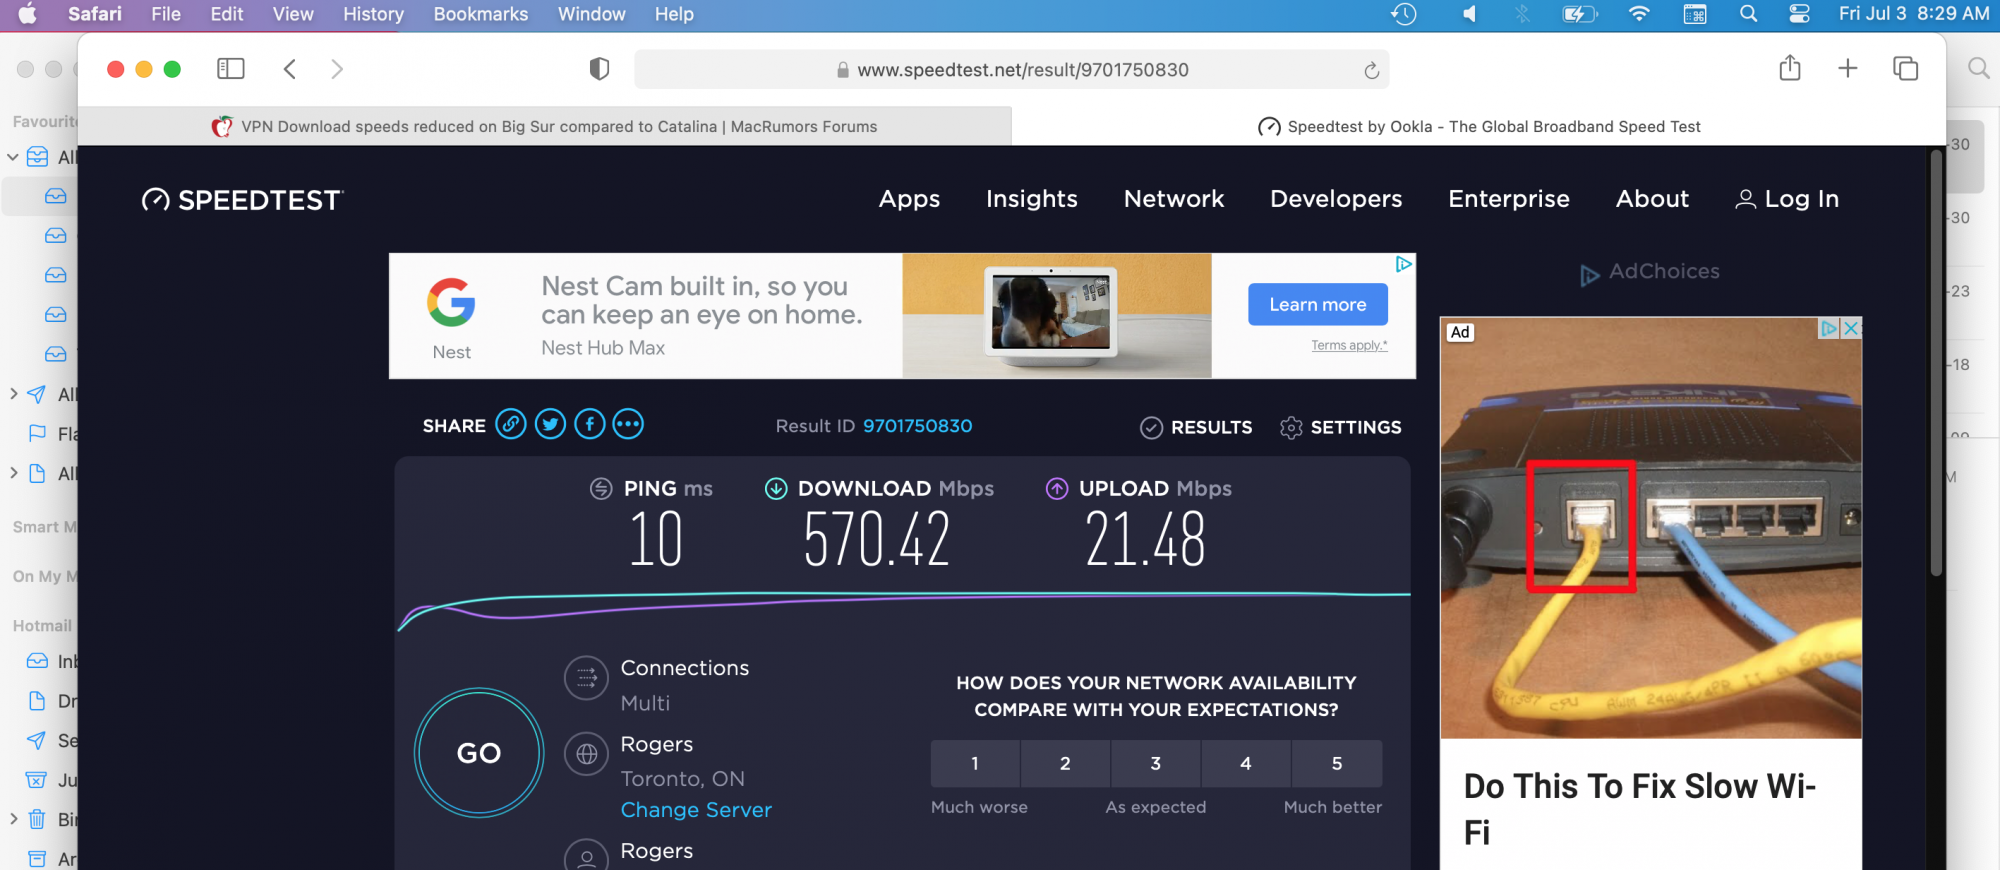Viewport: 2000px width, 870px height.
Task: Open the volume control in menu bar
Action: [1469, 14]
